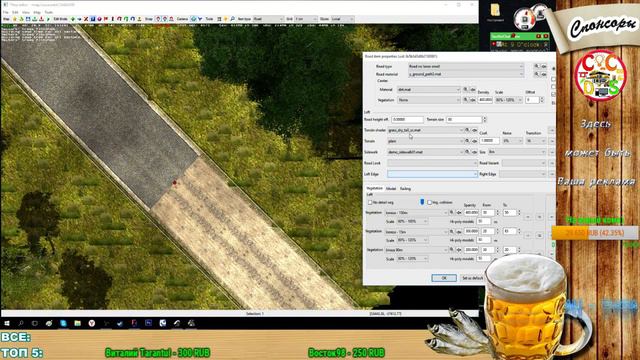Click the magnifier icon beside Road type
This screenshot has height=360, width=640.
[x=536, y=66]
